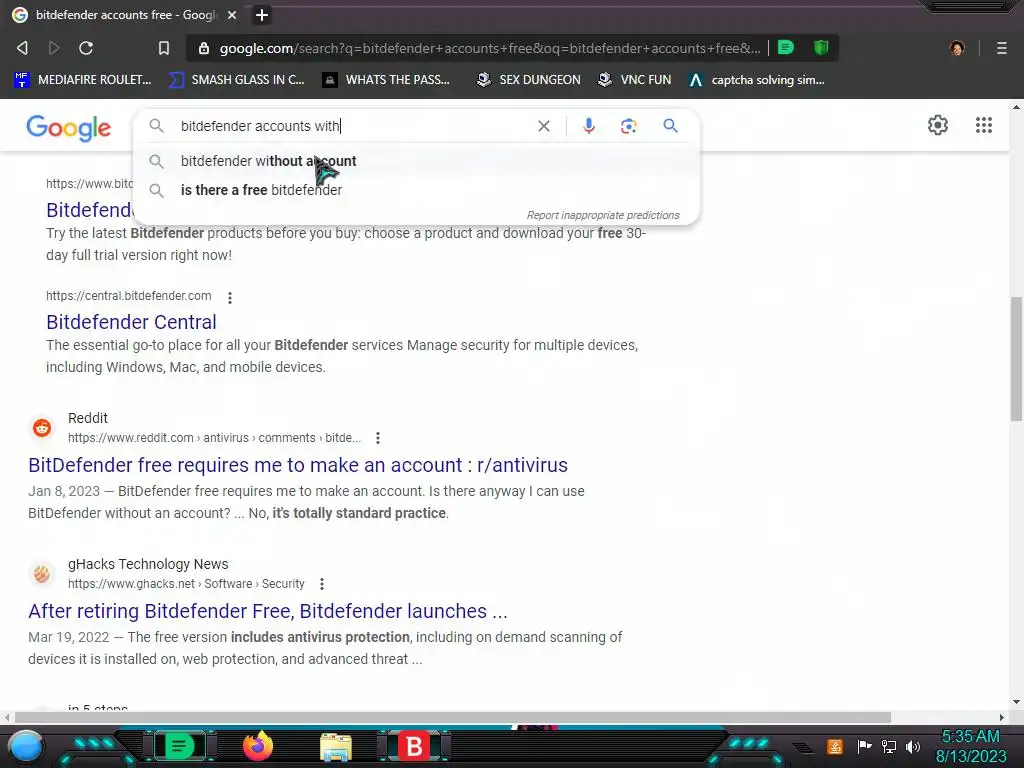Click Report inappropriate predictions

tap(603, 215)
